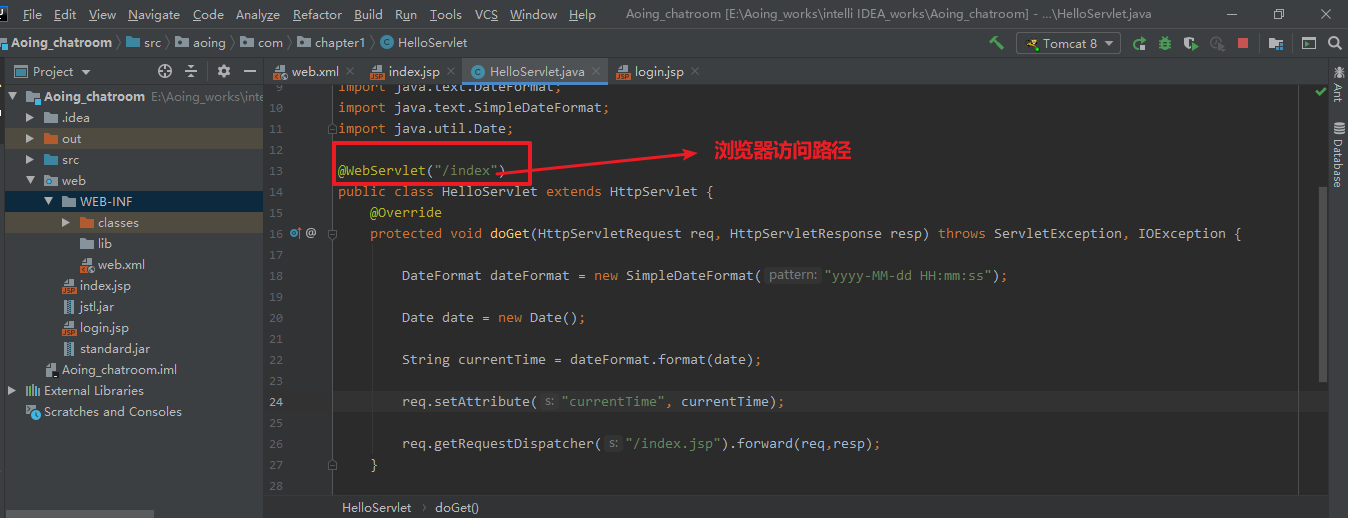This screenshot has height=518, width=1348.
Task: Click the profiler run icon
Action: 1216,43
